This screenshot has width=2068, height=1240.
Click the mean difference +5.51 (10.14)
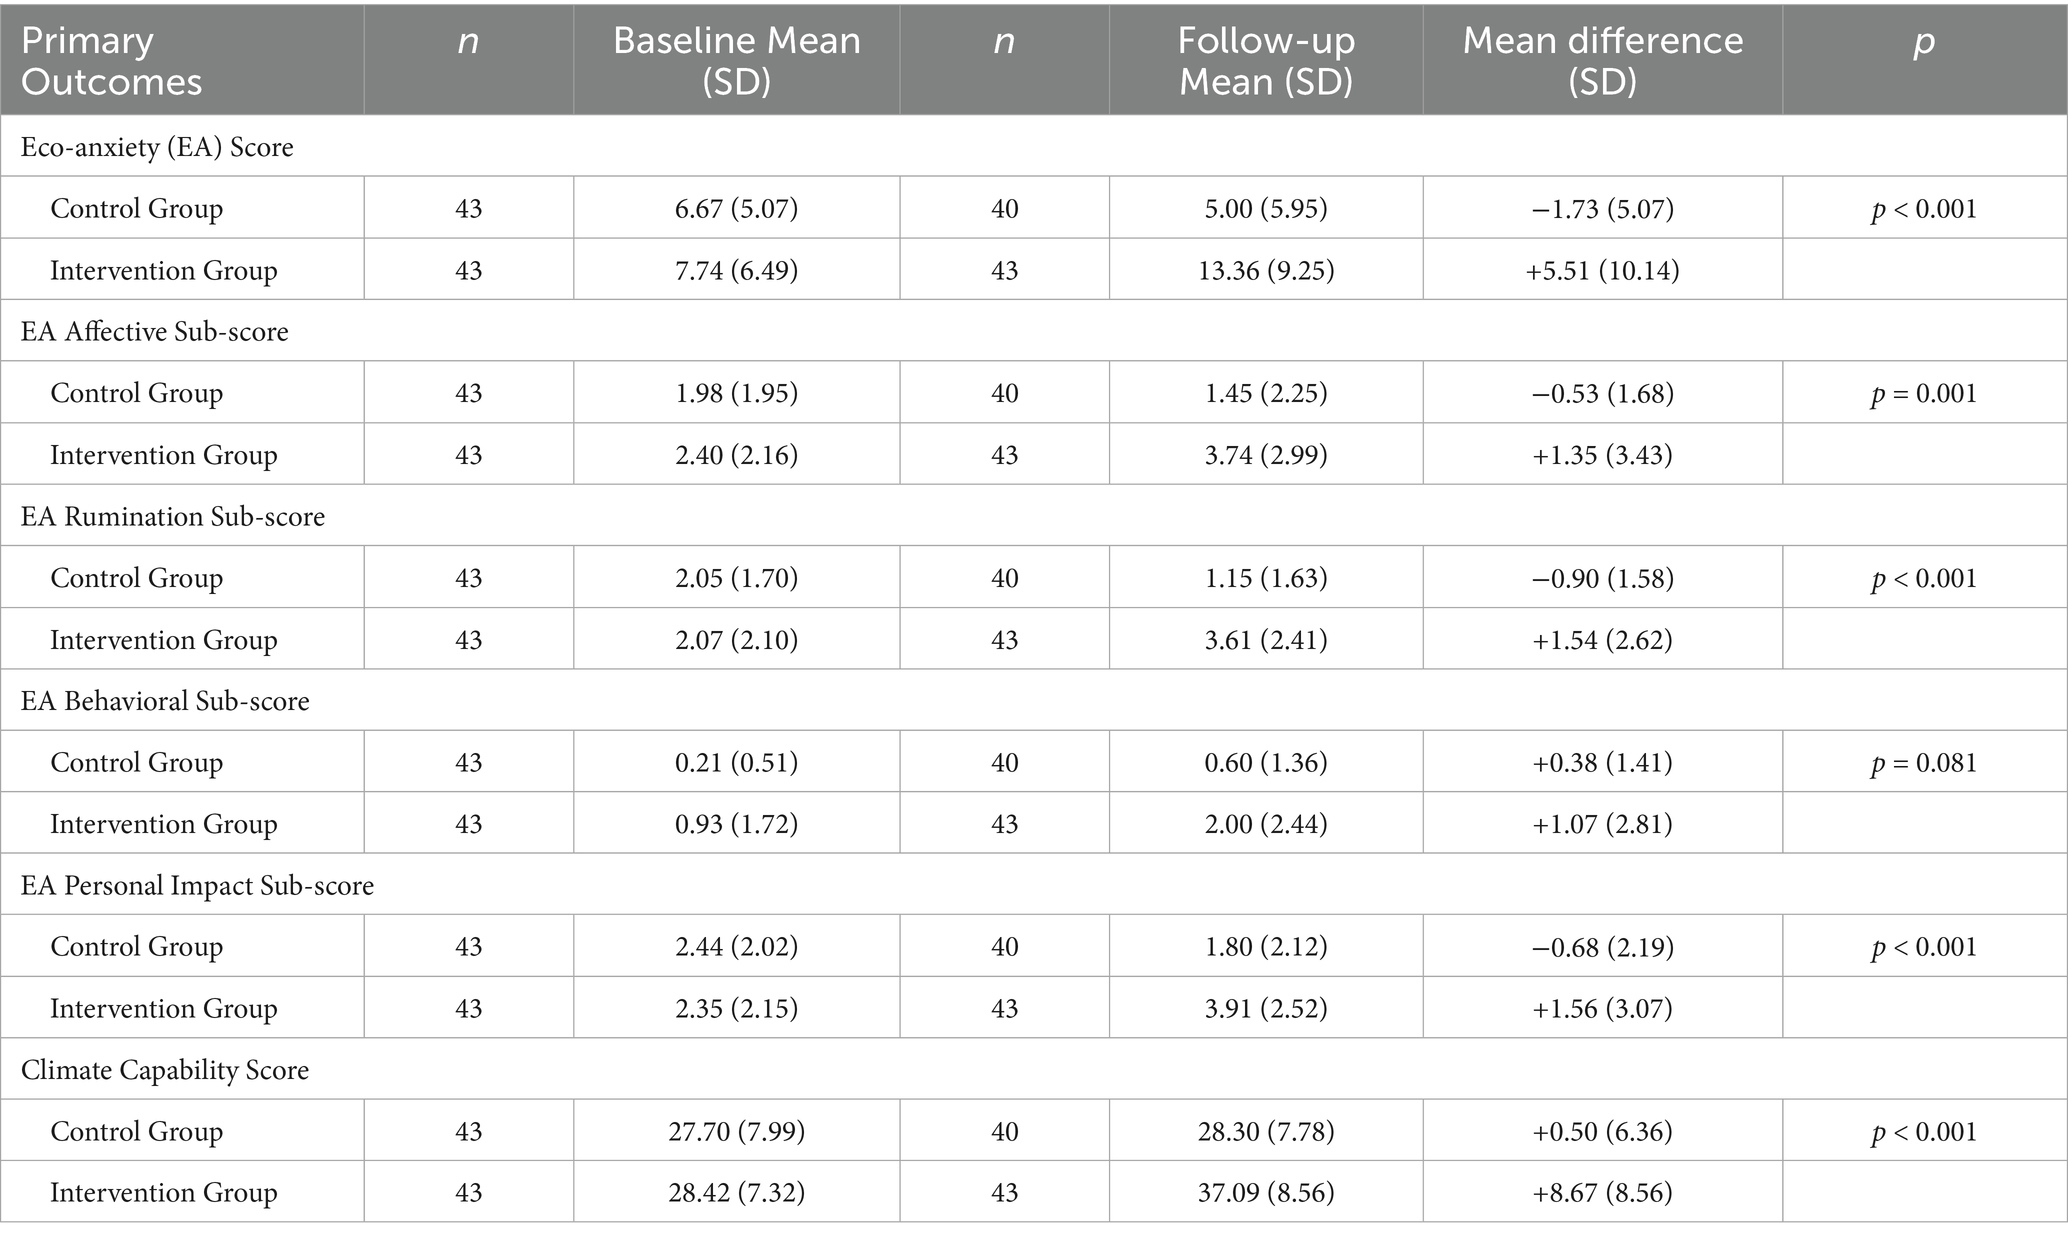pyautogui.click(x=1602, y=270)
